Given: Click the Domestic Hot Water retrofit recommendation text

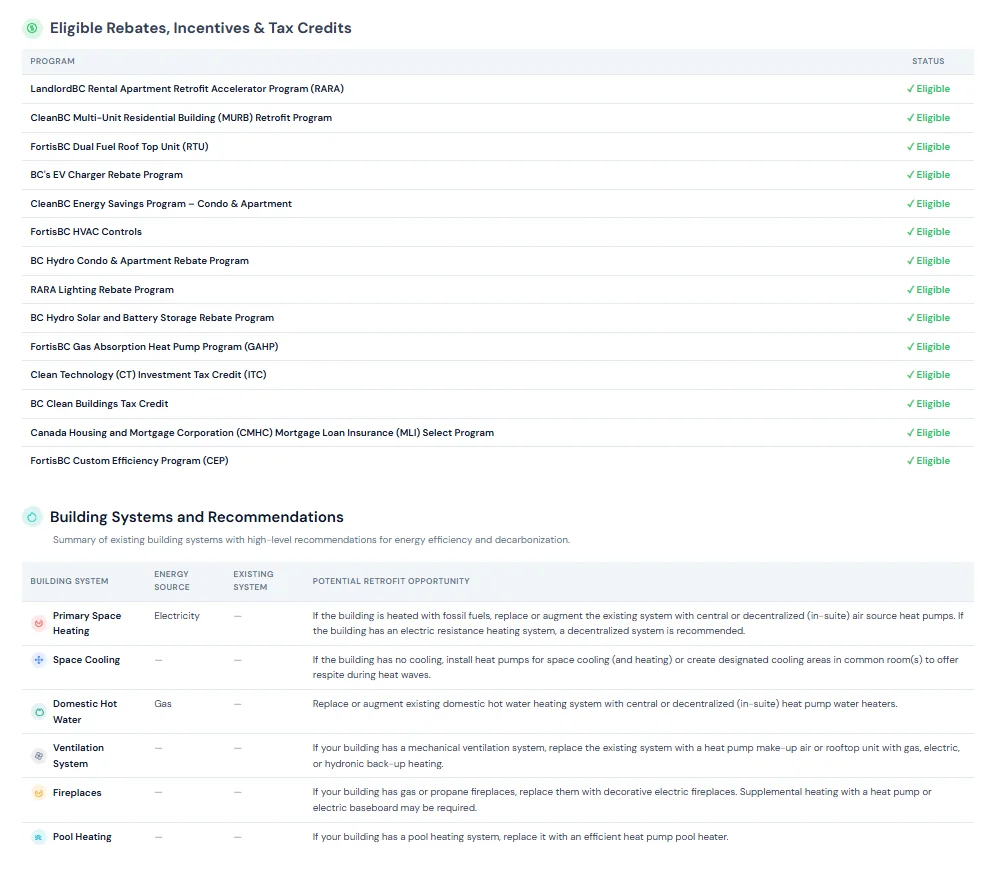Looking at the screenshot, I should point(605,704).
